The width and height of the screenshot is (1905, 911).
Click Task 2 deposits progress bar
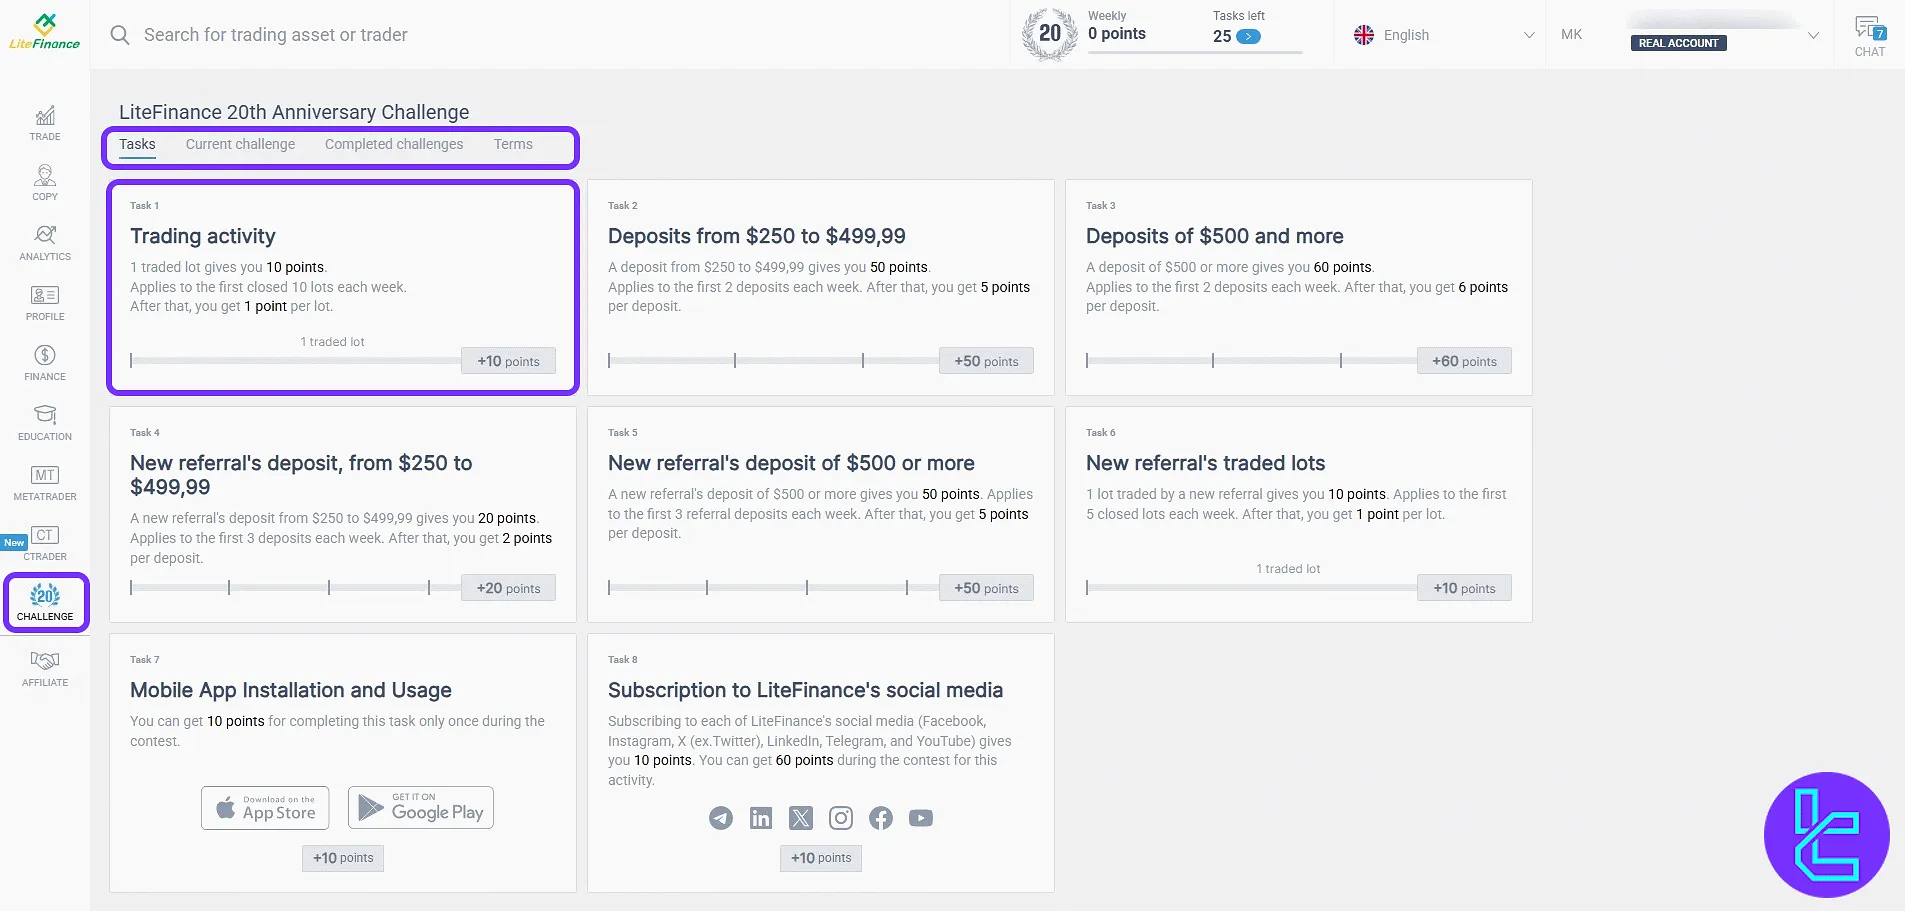click(774, 360)
